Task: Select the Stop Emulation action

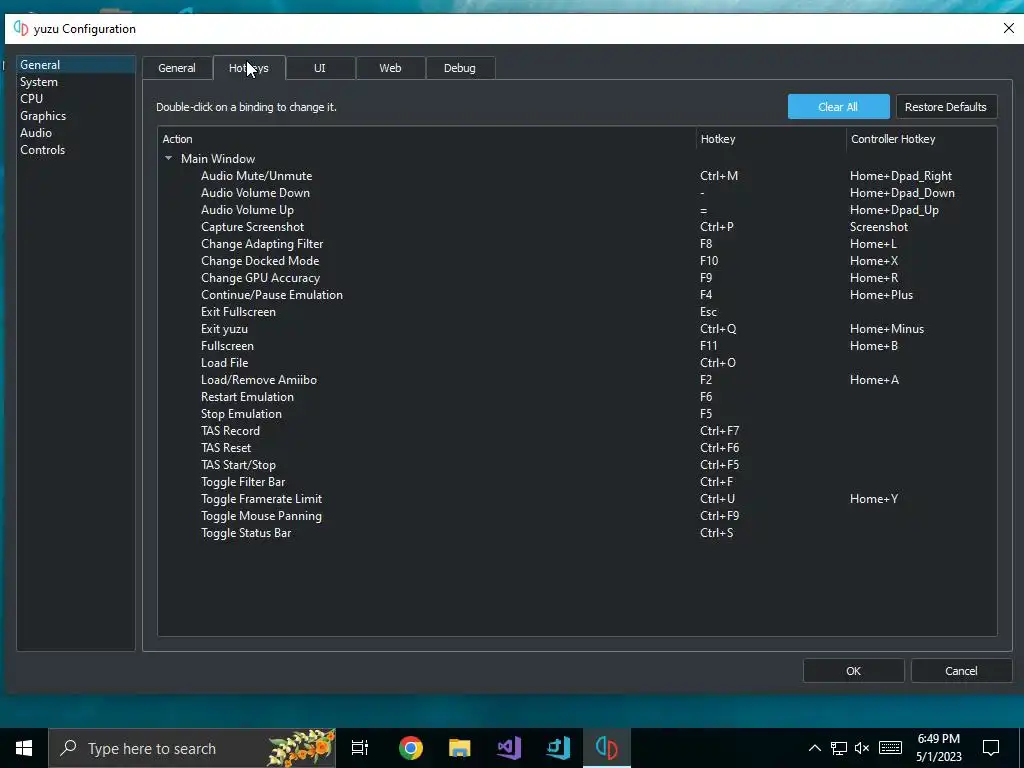Action: pyautogui.click(x=242, y=413)
